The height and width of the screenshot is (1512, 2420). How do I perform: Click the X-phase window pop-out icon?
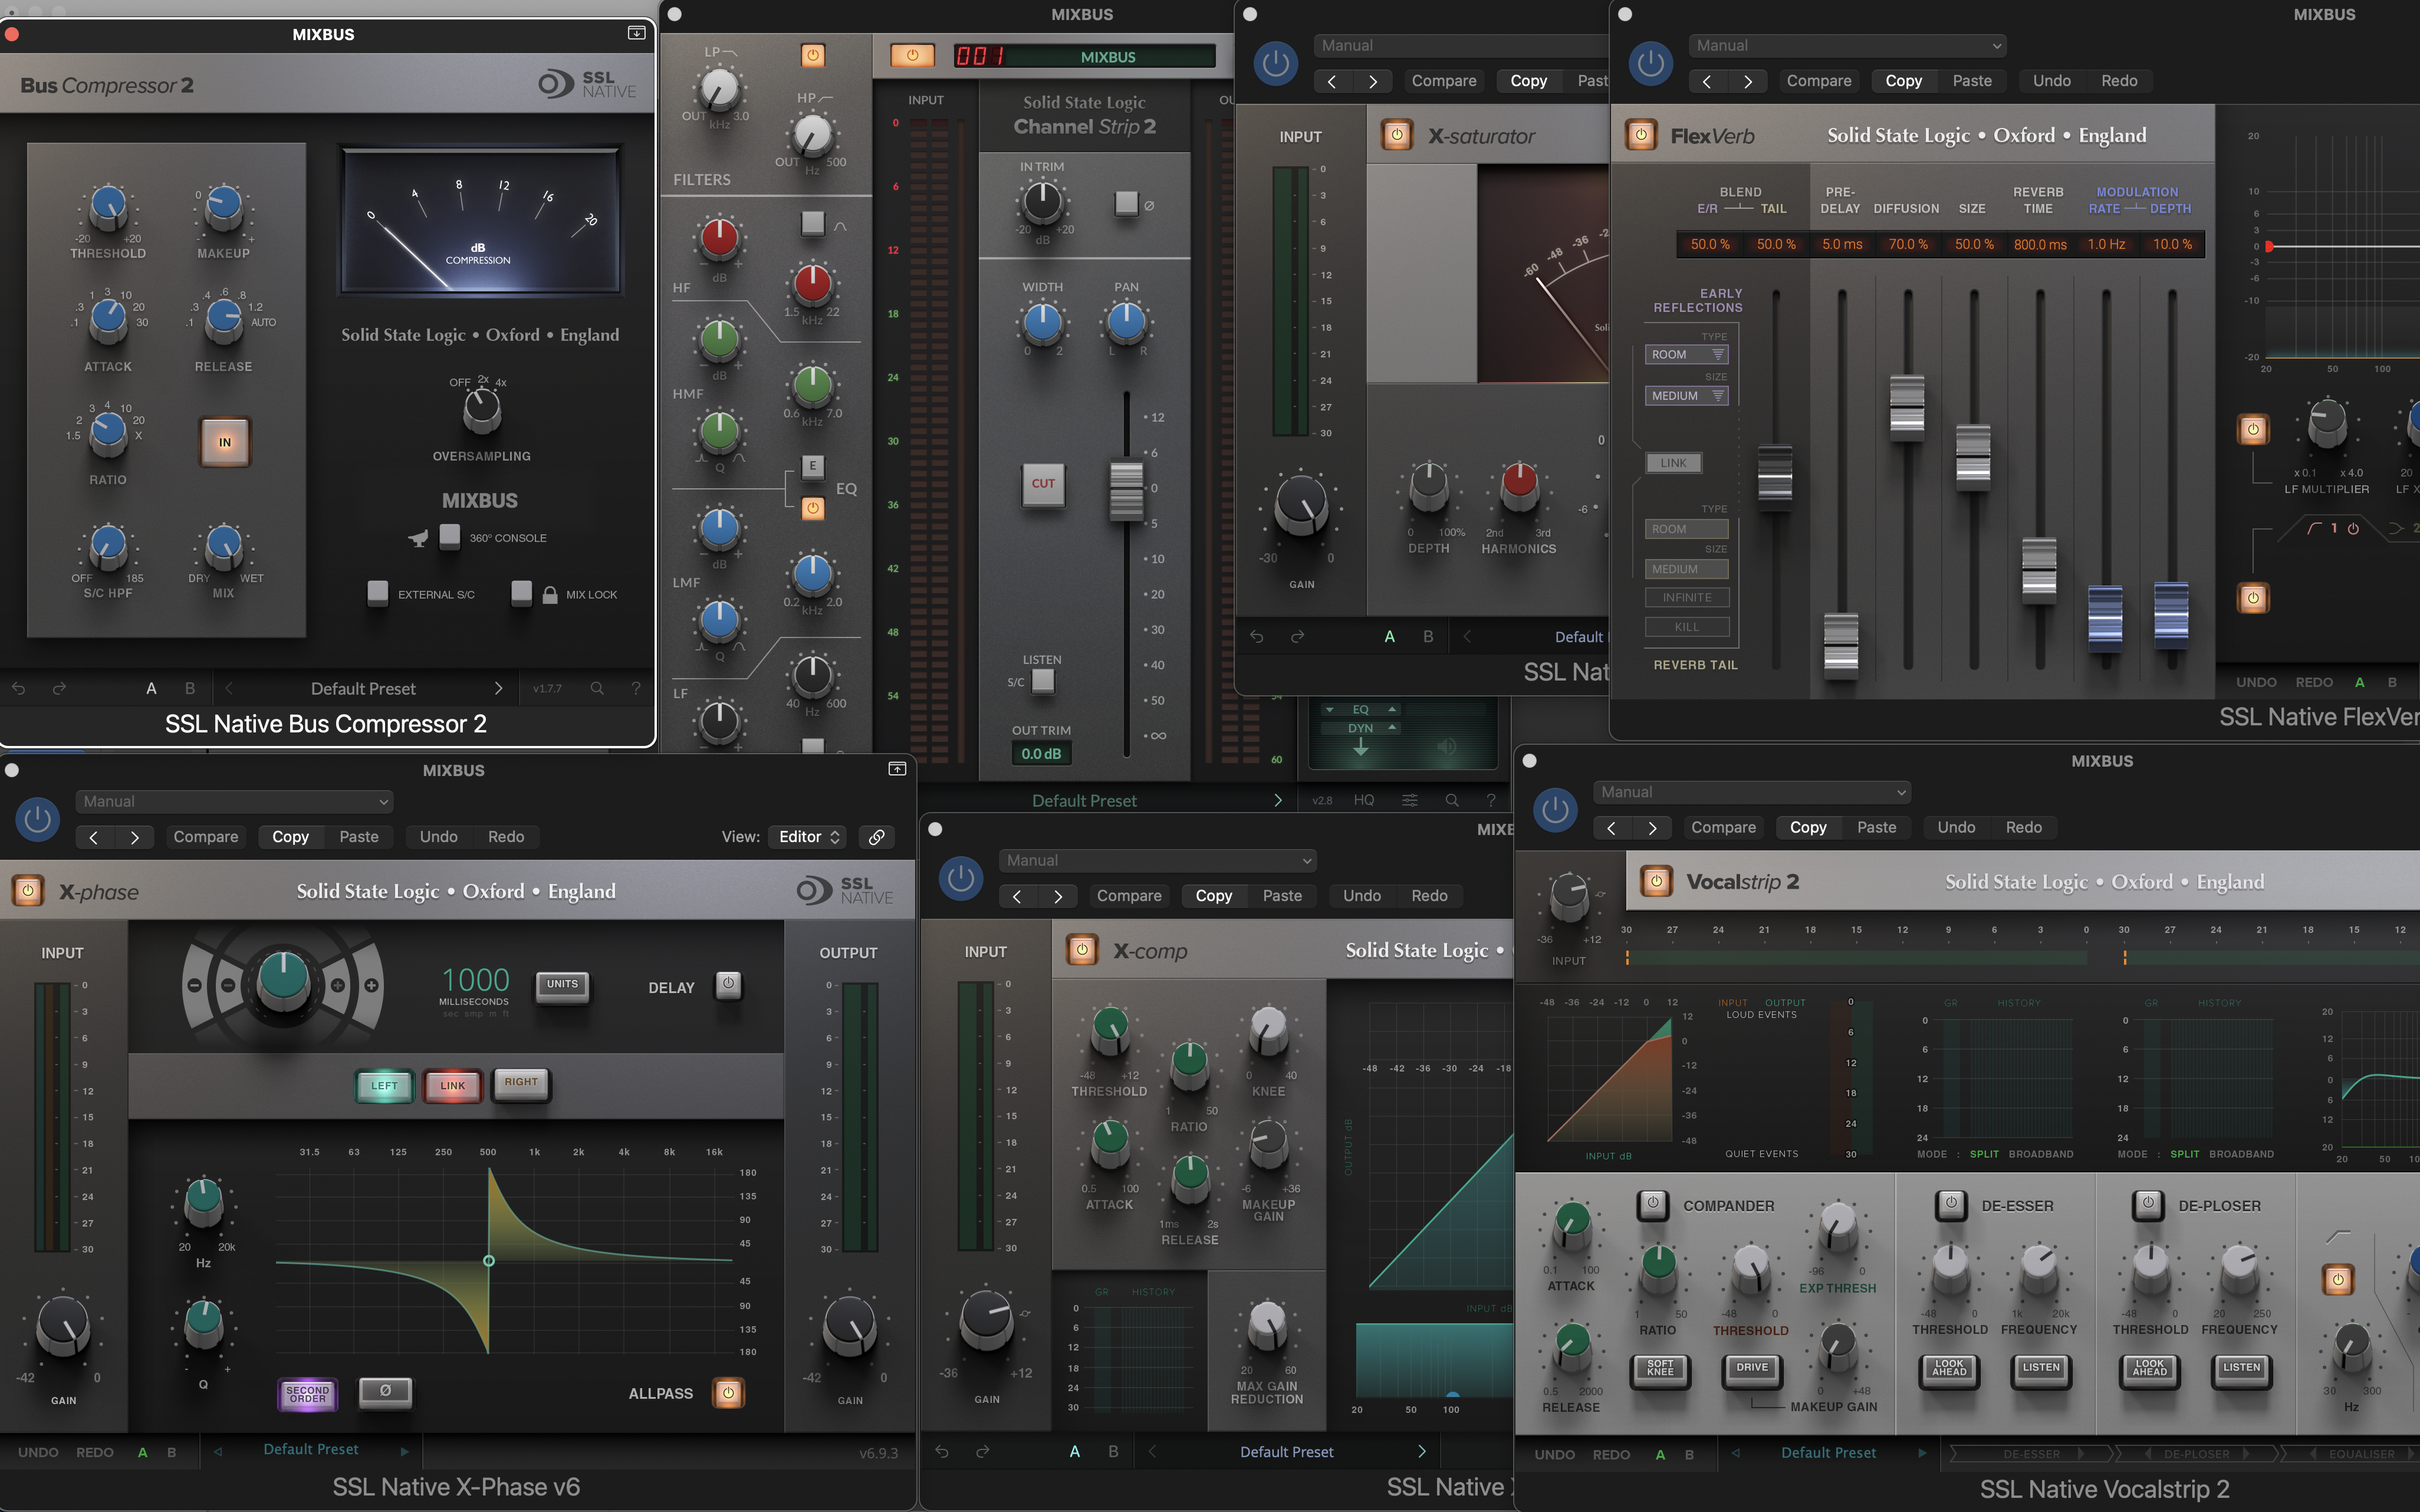(x=897, y=769)
